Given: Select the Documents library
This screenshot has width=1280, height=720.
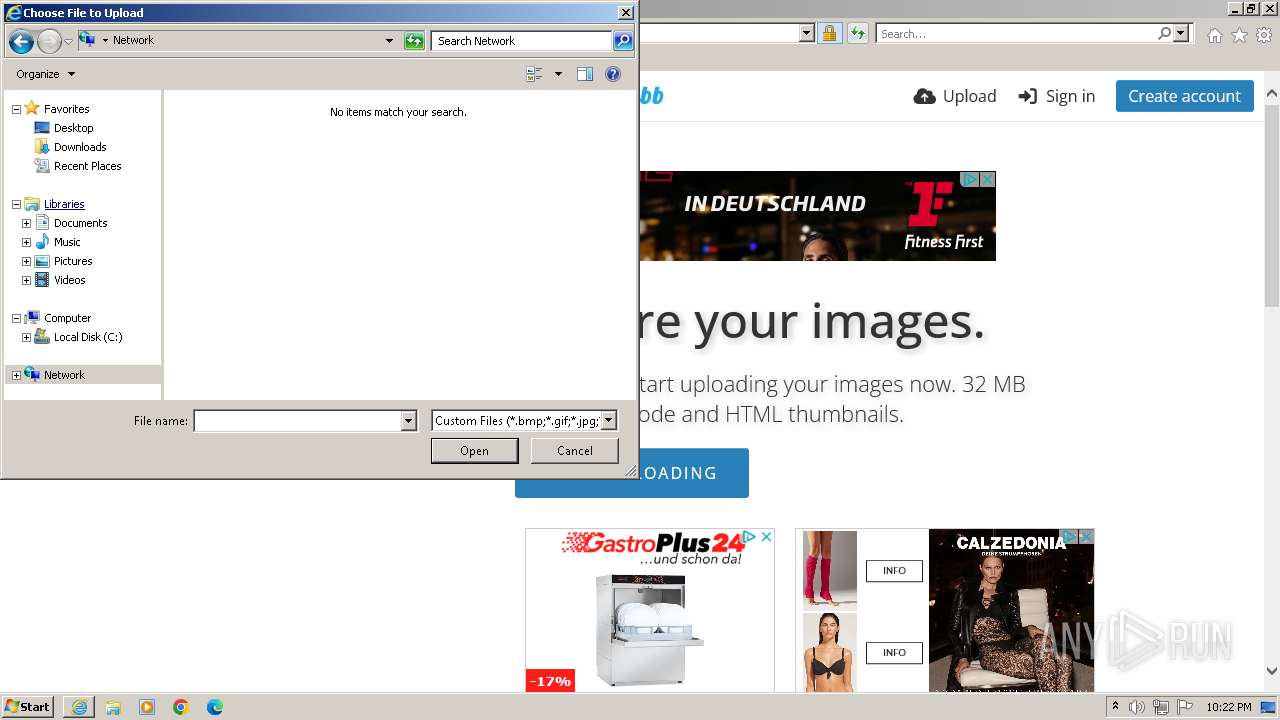Looking at the screenshot, I should click(x=80, y=223).
